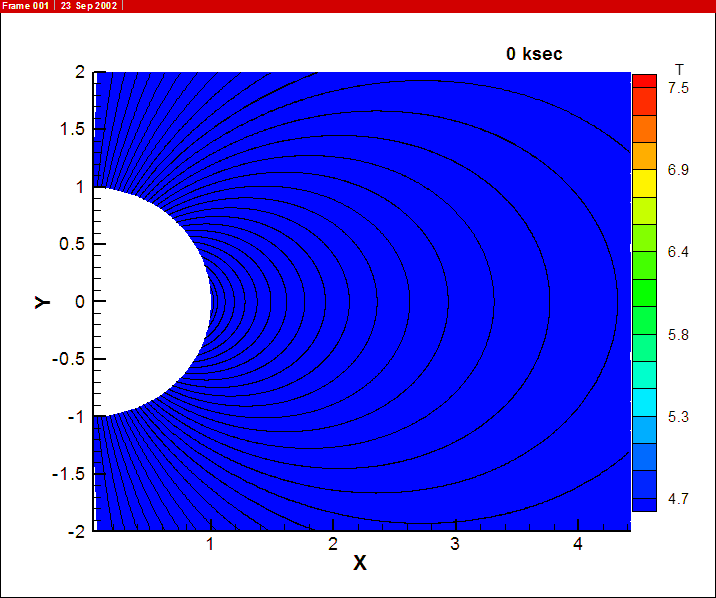
Task: Select the Y axis title
Action: click(x=42, y=301)
